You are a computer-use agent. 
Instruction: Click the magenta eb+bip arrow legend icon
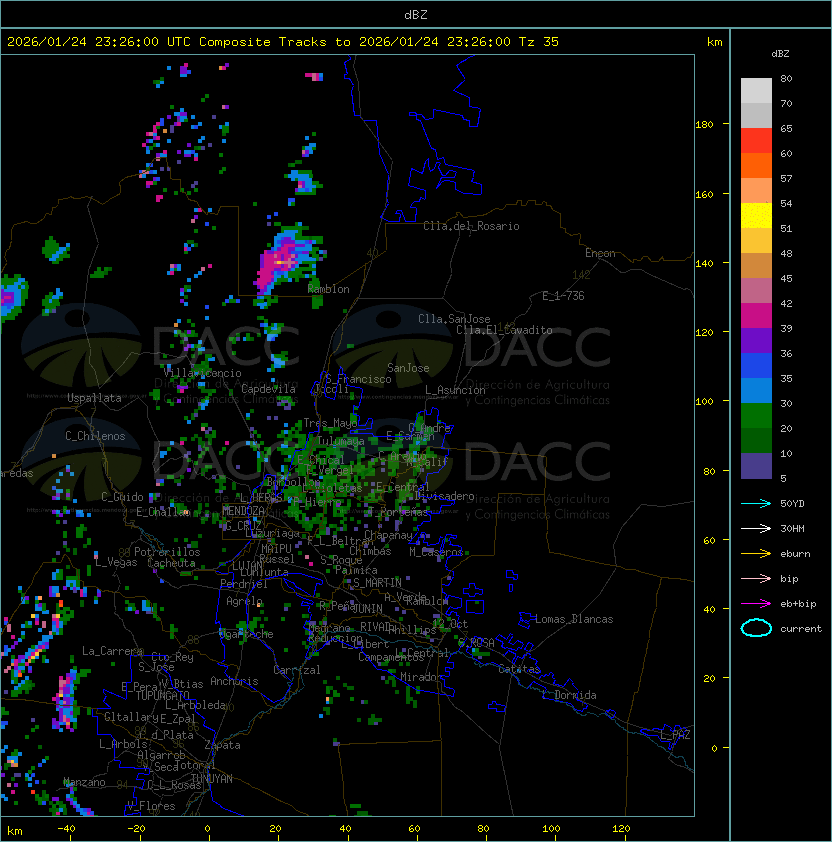click(756, 604)
